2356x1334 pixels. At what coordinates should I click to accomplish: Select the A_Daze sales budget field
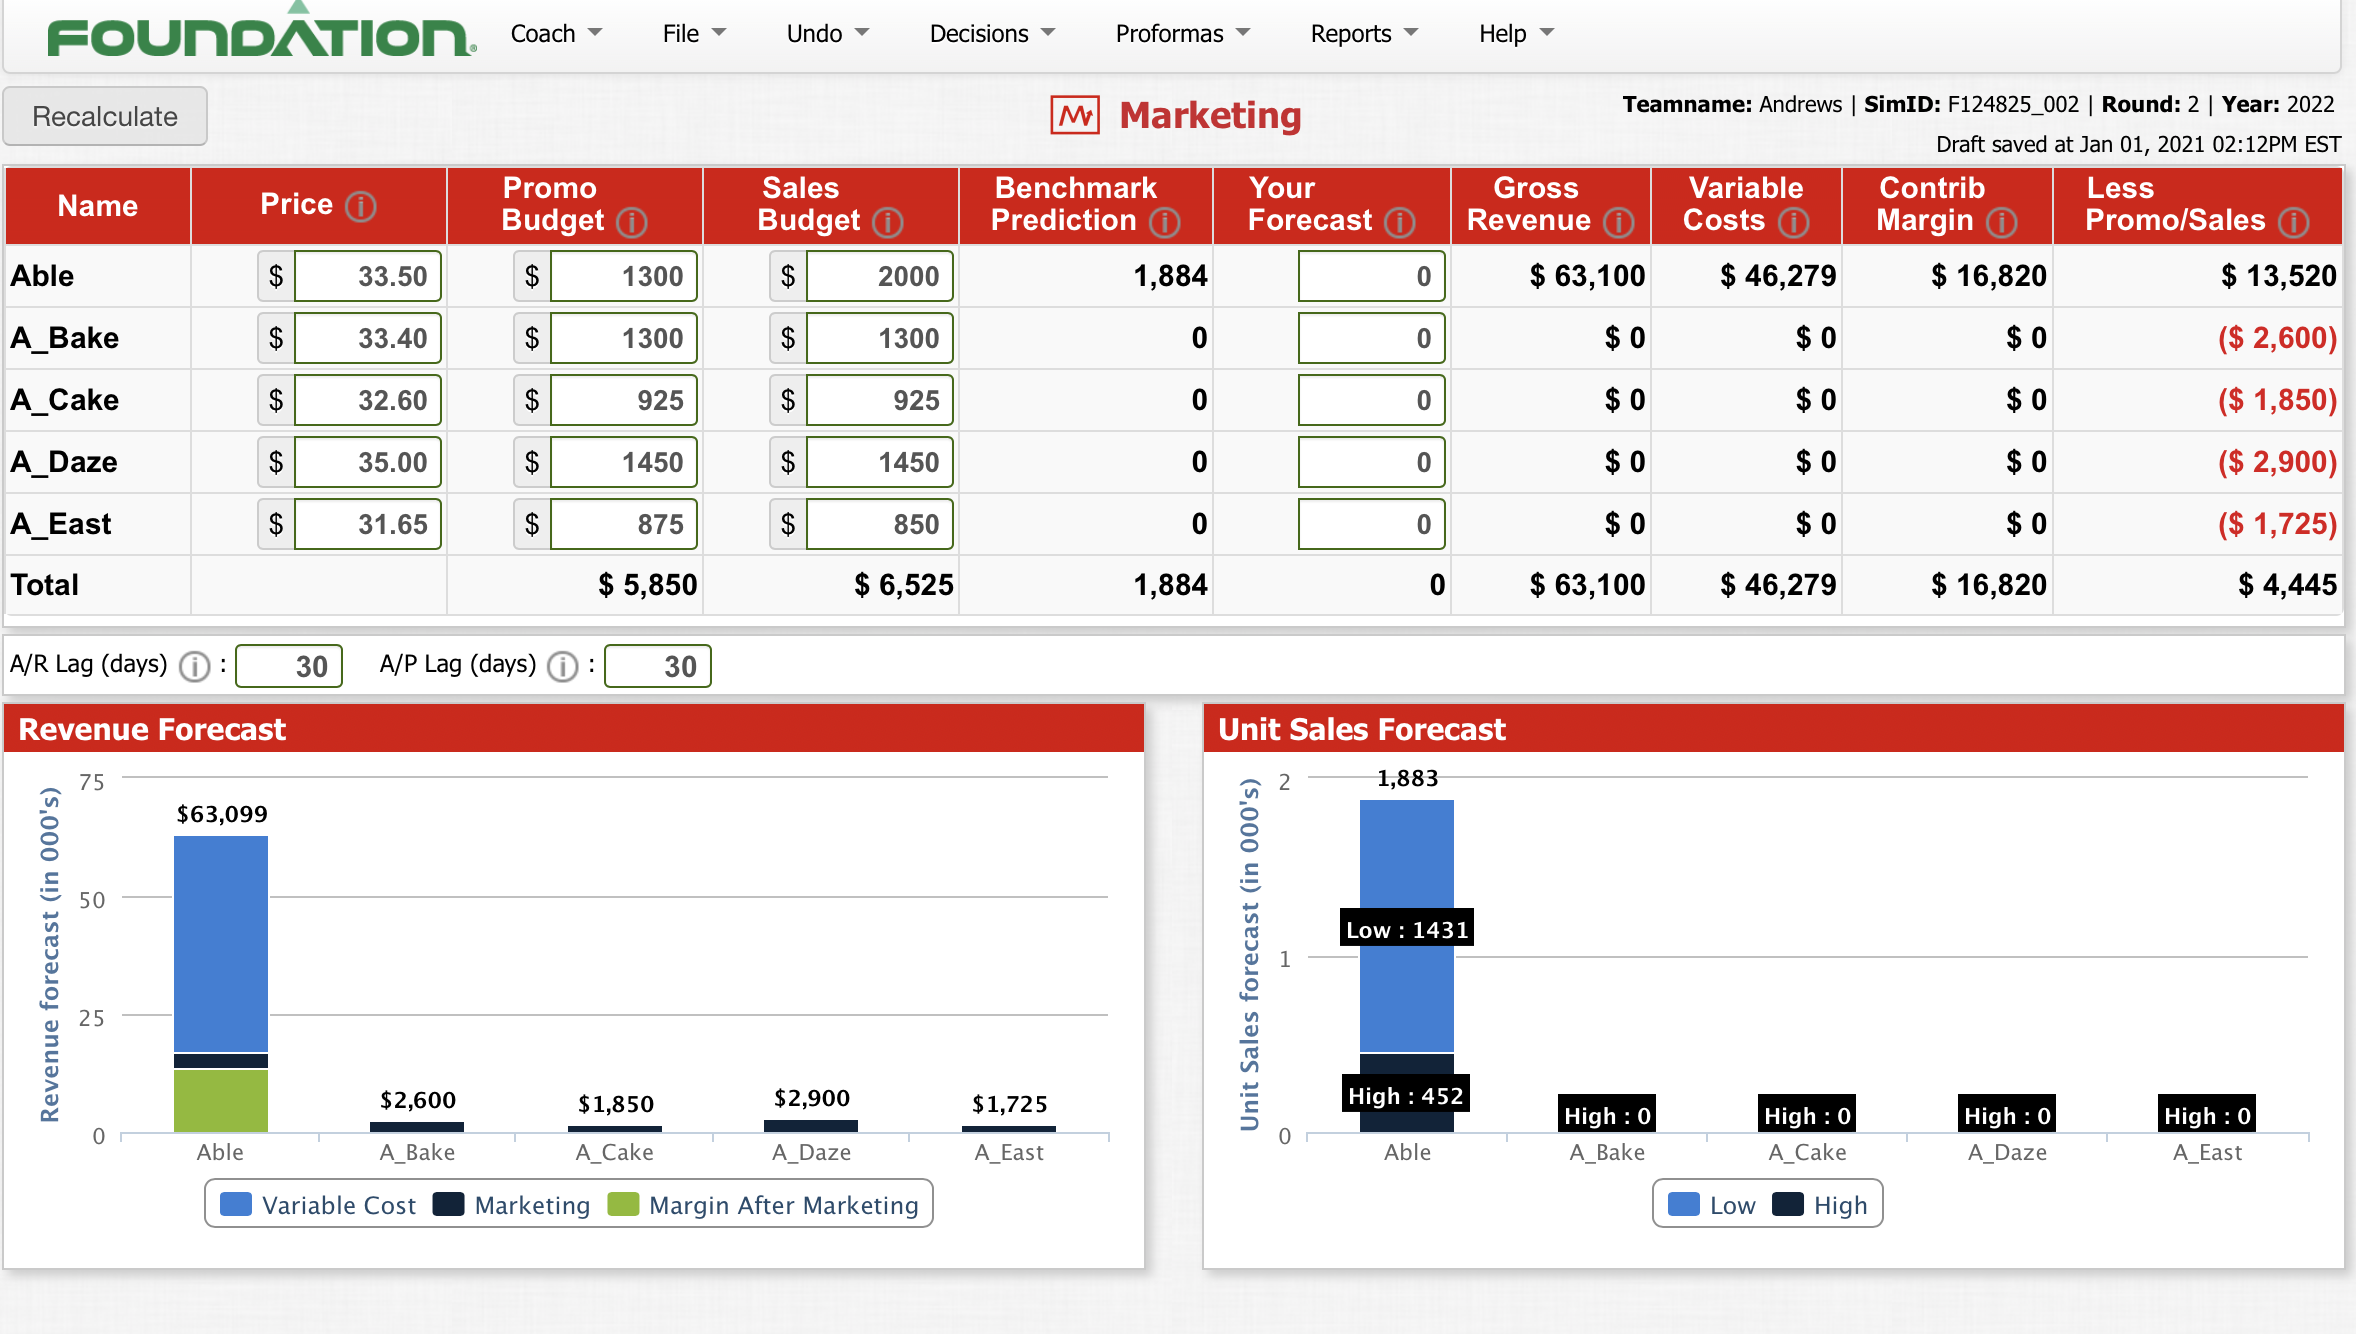pyautogui.click(x=879, y=462)
